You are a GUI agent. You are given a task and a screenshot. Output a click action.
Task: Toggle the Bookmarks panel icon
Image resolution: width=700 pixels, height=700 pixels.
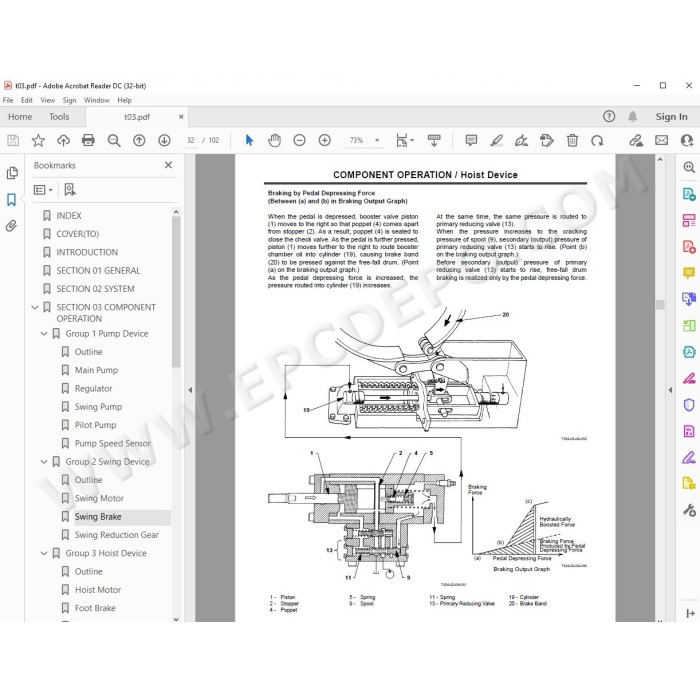11,200
